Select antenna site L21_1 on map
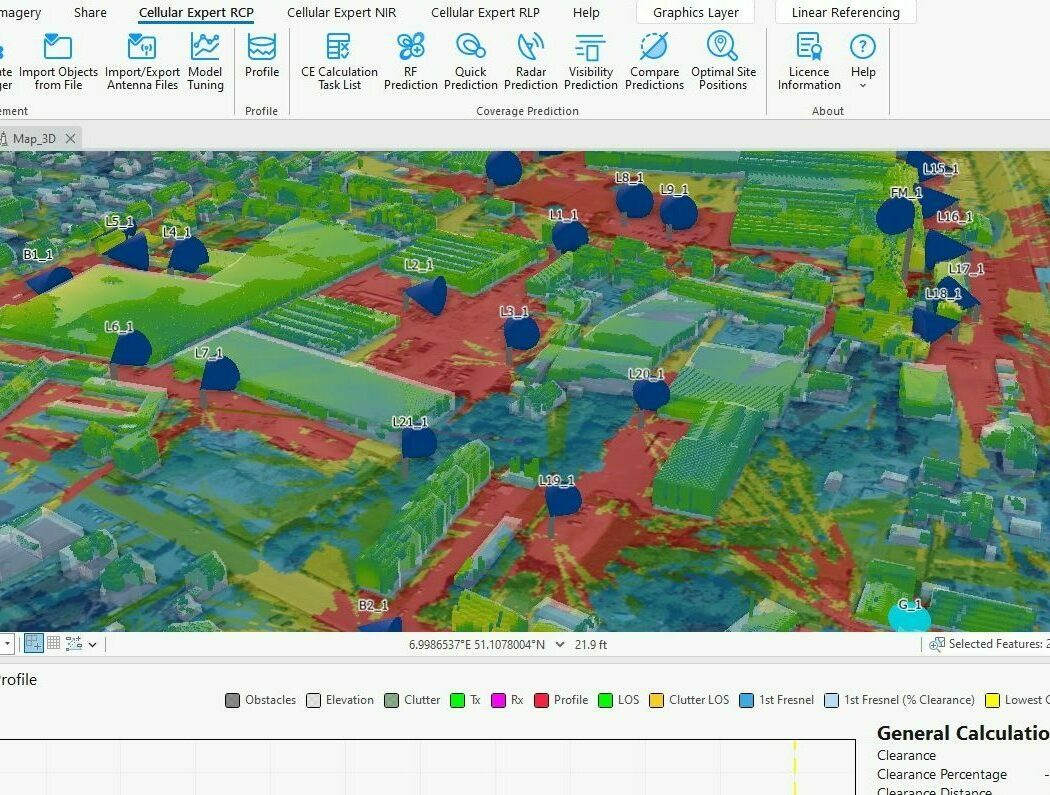The image size is (1050, 795). pyautogui.click(x=419, y=442)
